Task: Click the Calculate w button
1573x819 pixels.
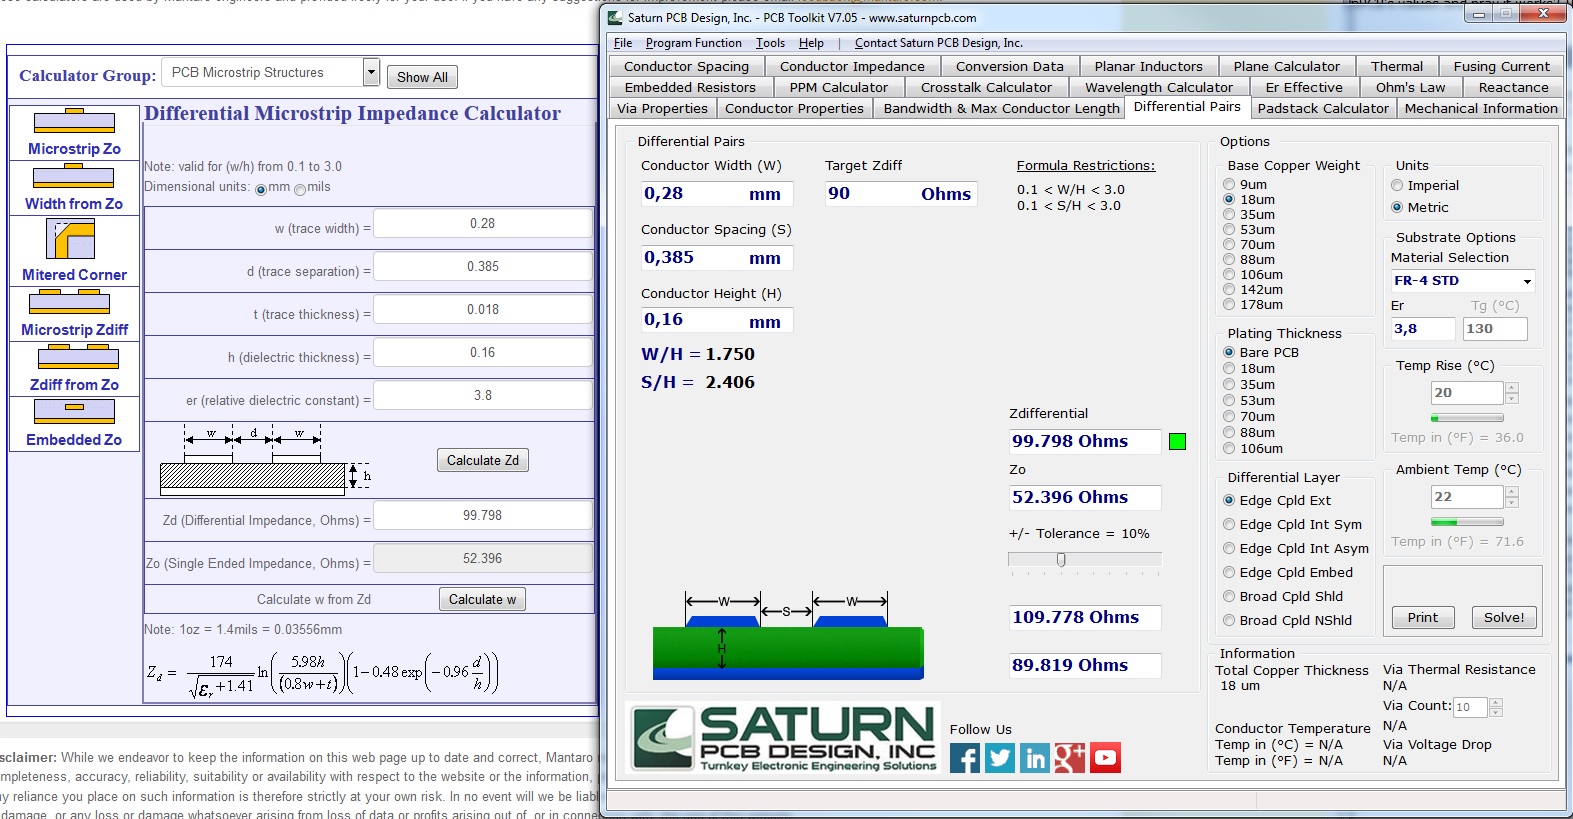Action: [x=482, y=599]
